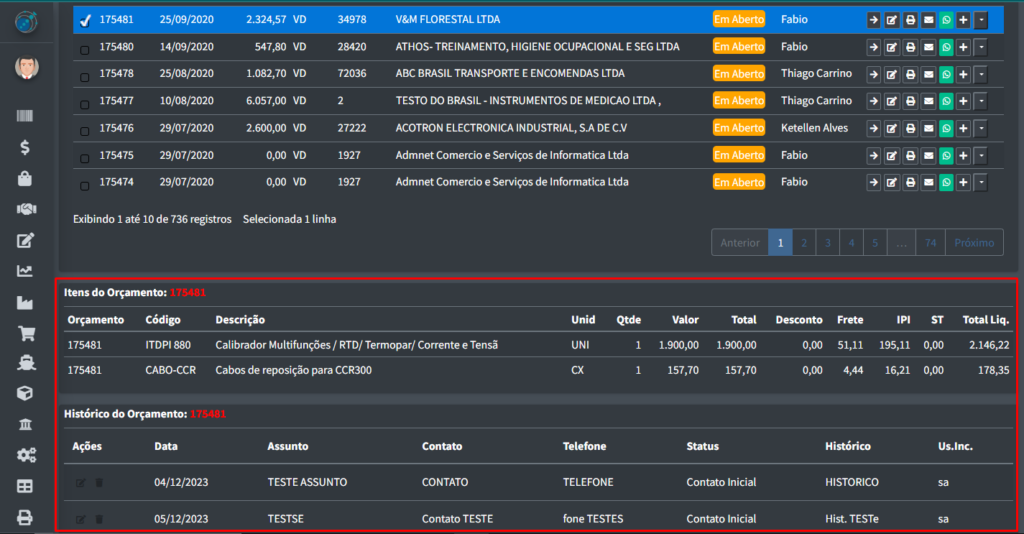Check the checkbox for quote 175478

click(x=84, y=75)
